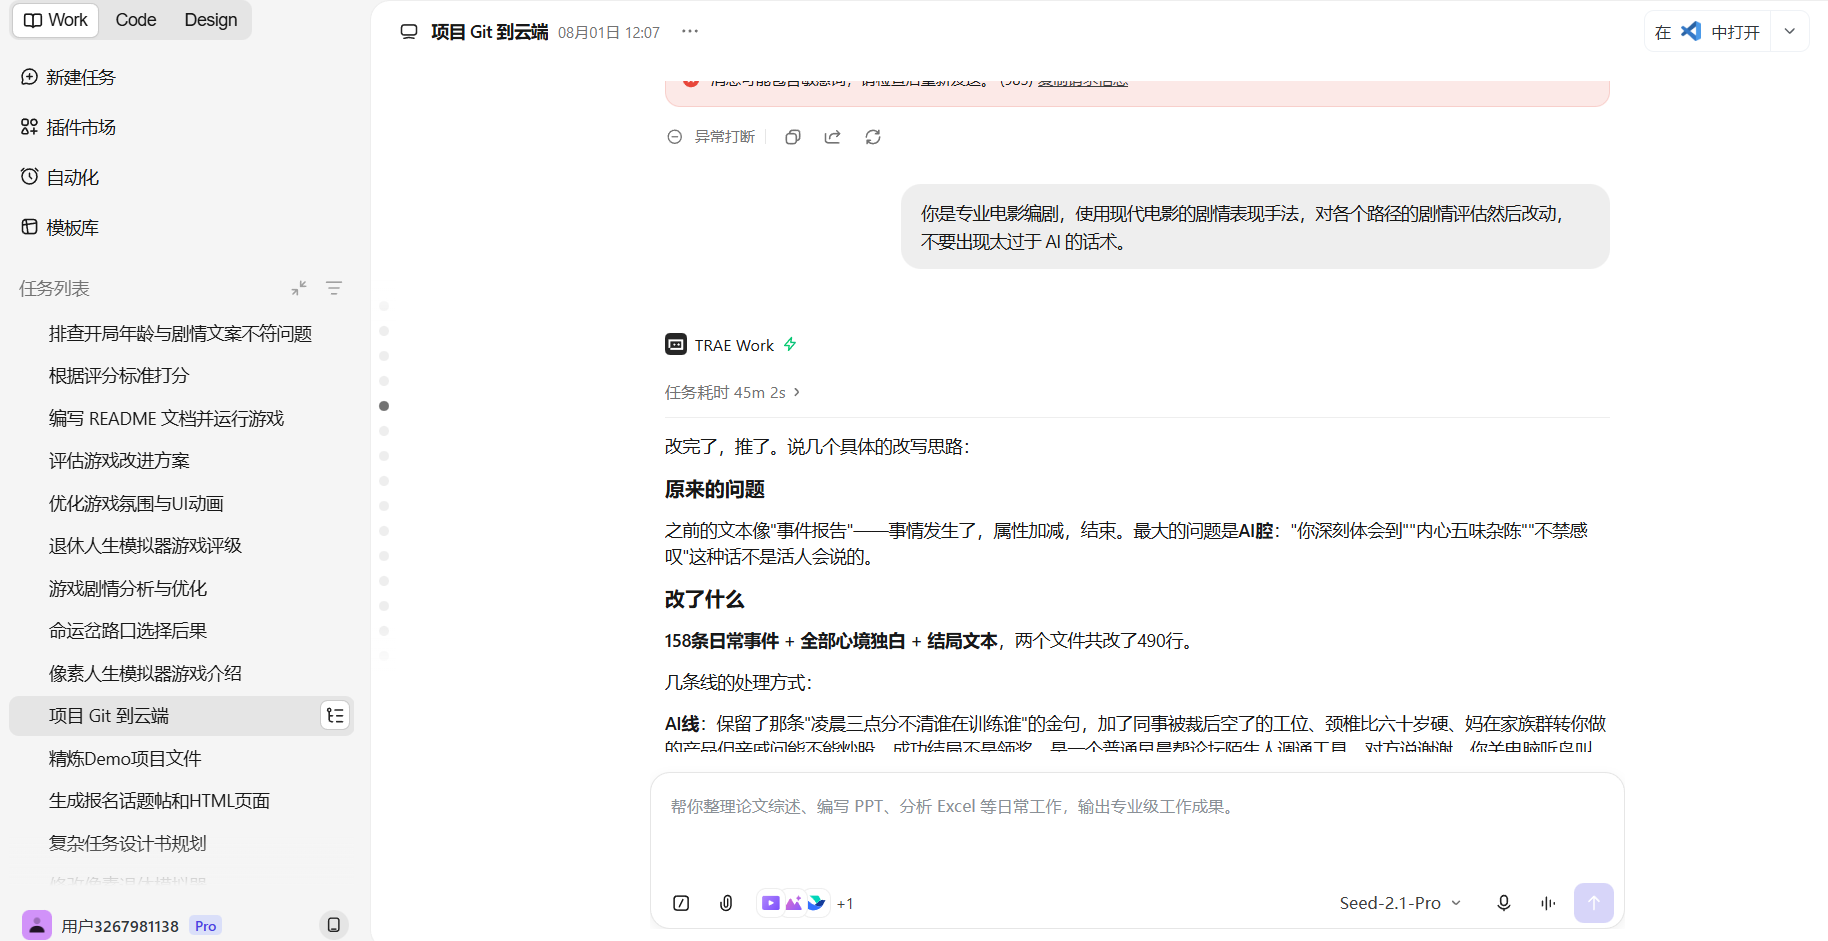
Task: Click the slash command icon in input bar
Action: [x=681, y=903]
